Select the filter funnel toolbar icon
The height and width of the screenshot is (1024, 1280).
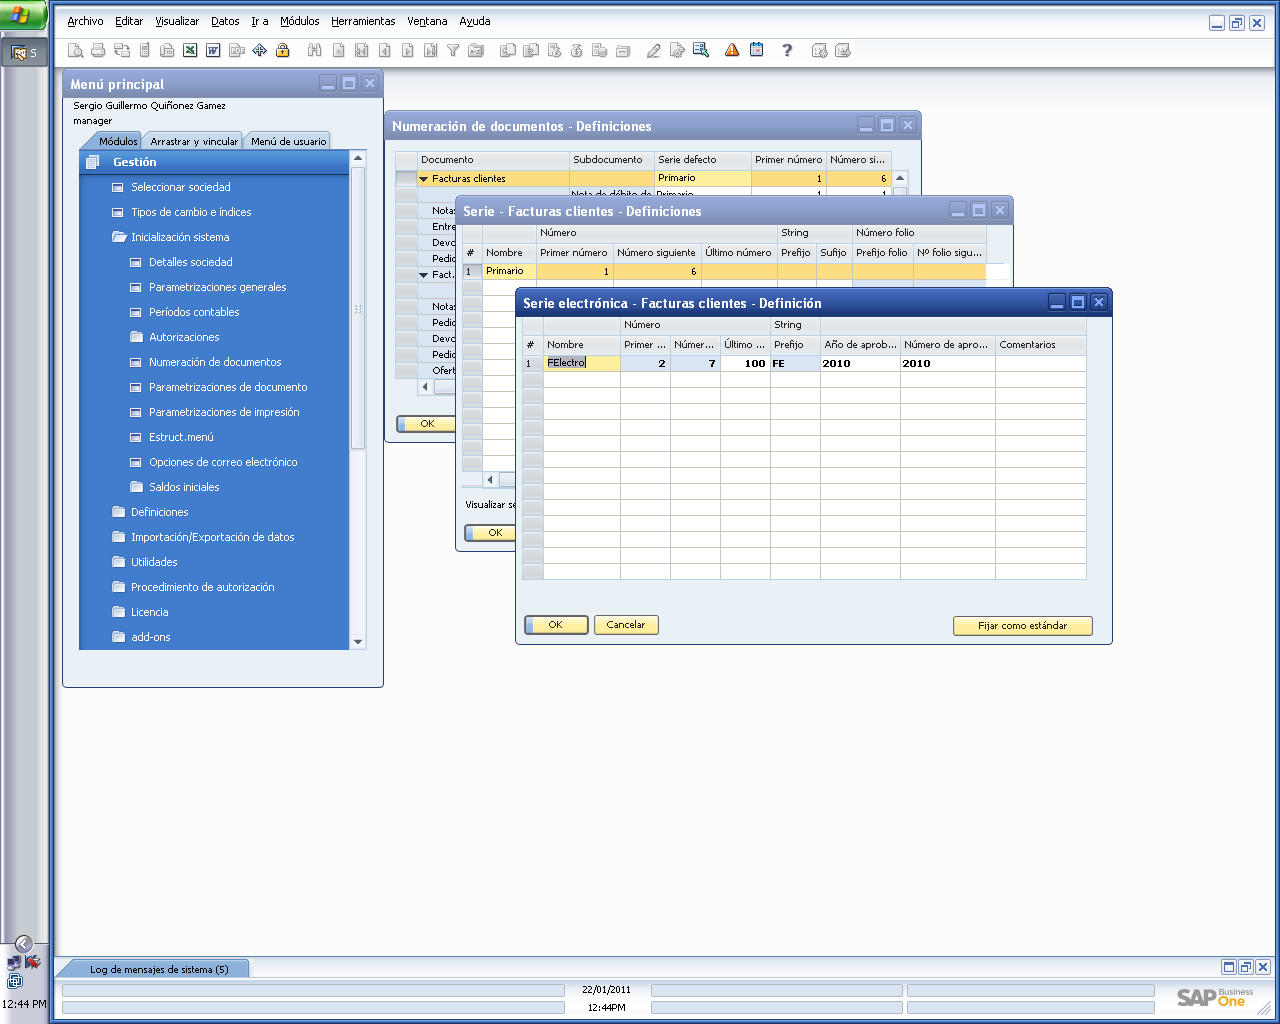[x=450, y=49]
